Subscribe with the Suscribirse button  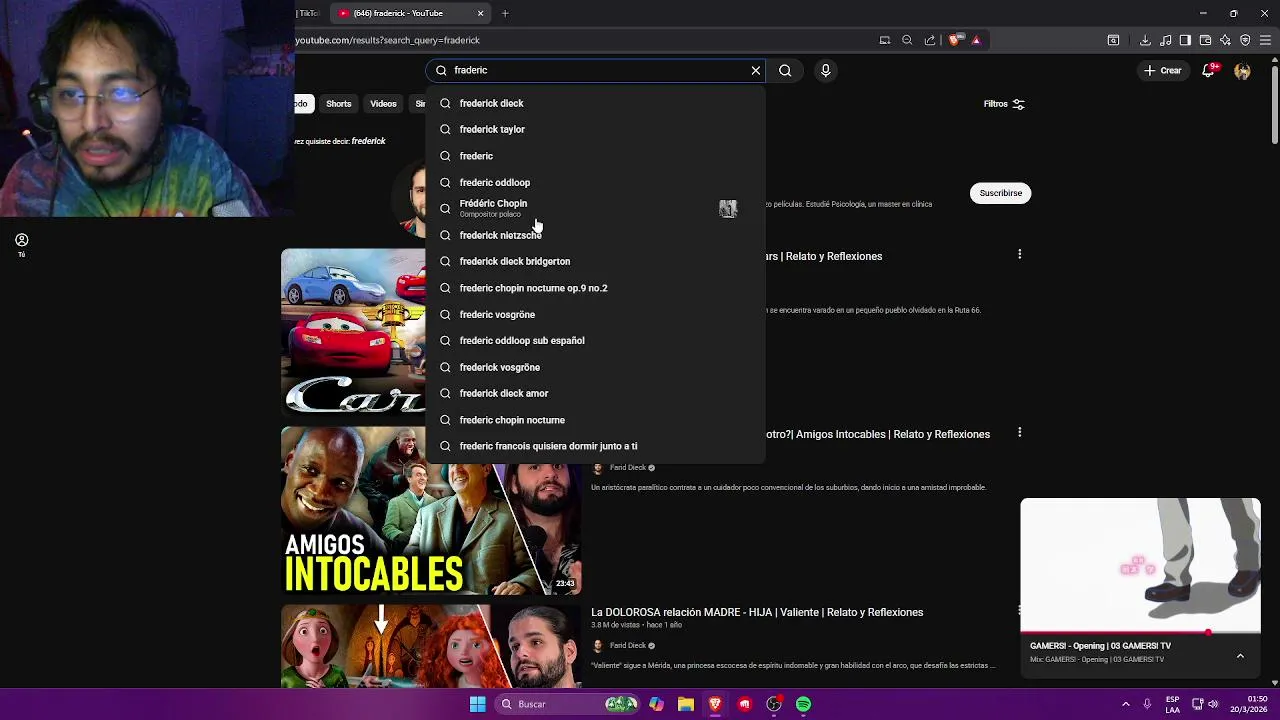click(1000, 193)
